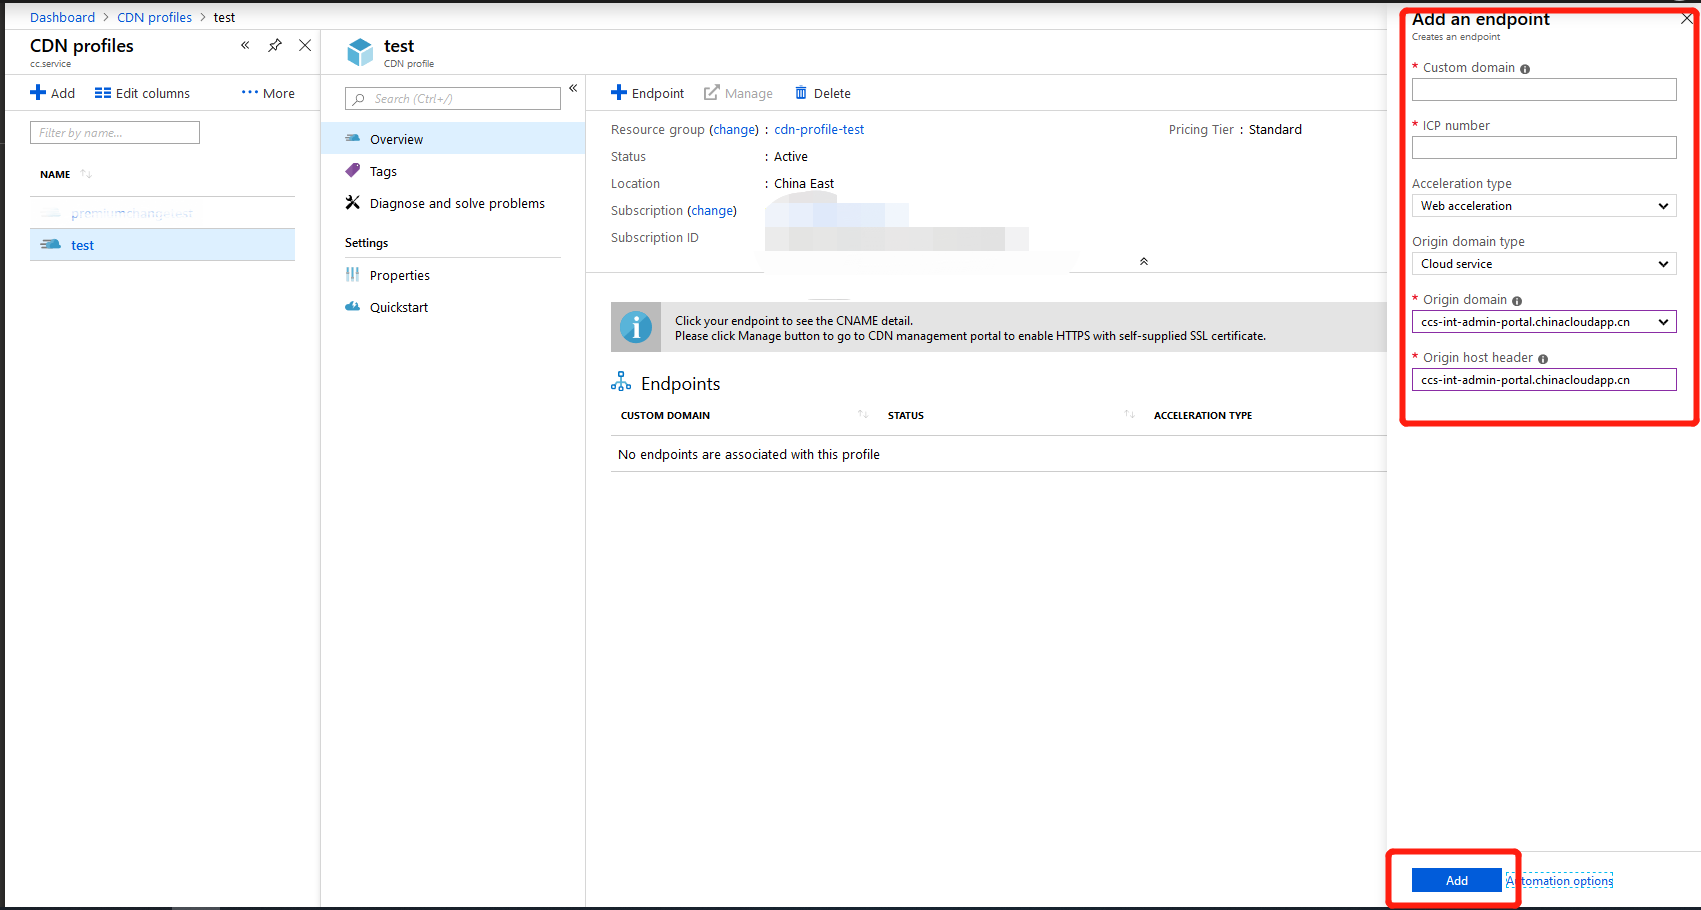This screenshot has width=1701, height=910.
Task: Collapse the essentials section chevron
Action: coord(1144,261)
